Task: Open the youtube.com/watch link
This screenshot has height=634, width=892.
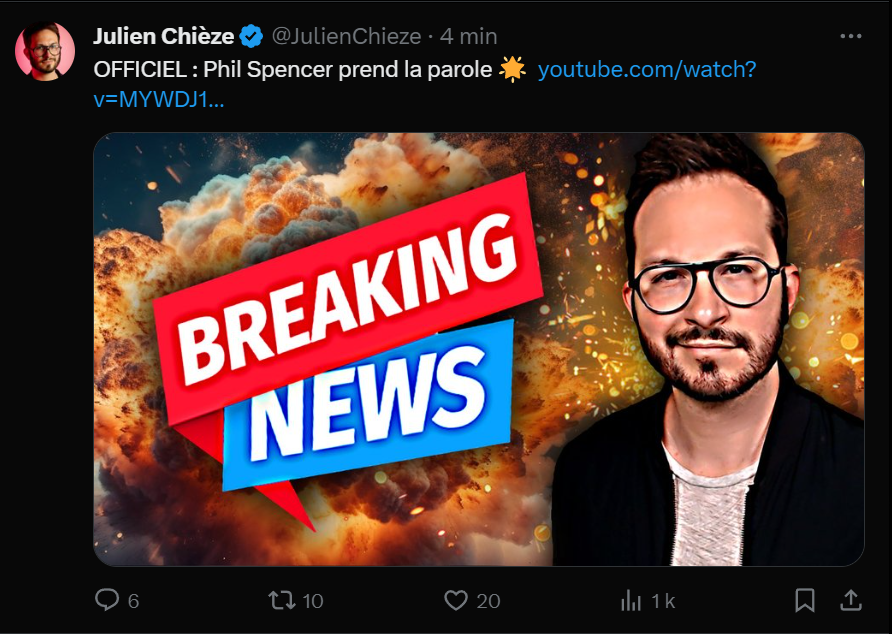Action: [x=647, y=69]
